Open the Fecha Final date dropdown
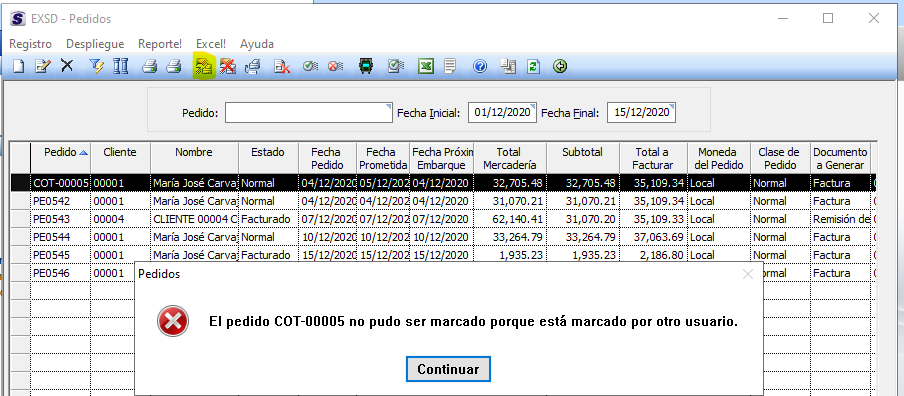904x396 pixels. click(672, 106)
